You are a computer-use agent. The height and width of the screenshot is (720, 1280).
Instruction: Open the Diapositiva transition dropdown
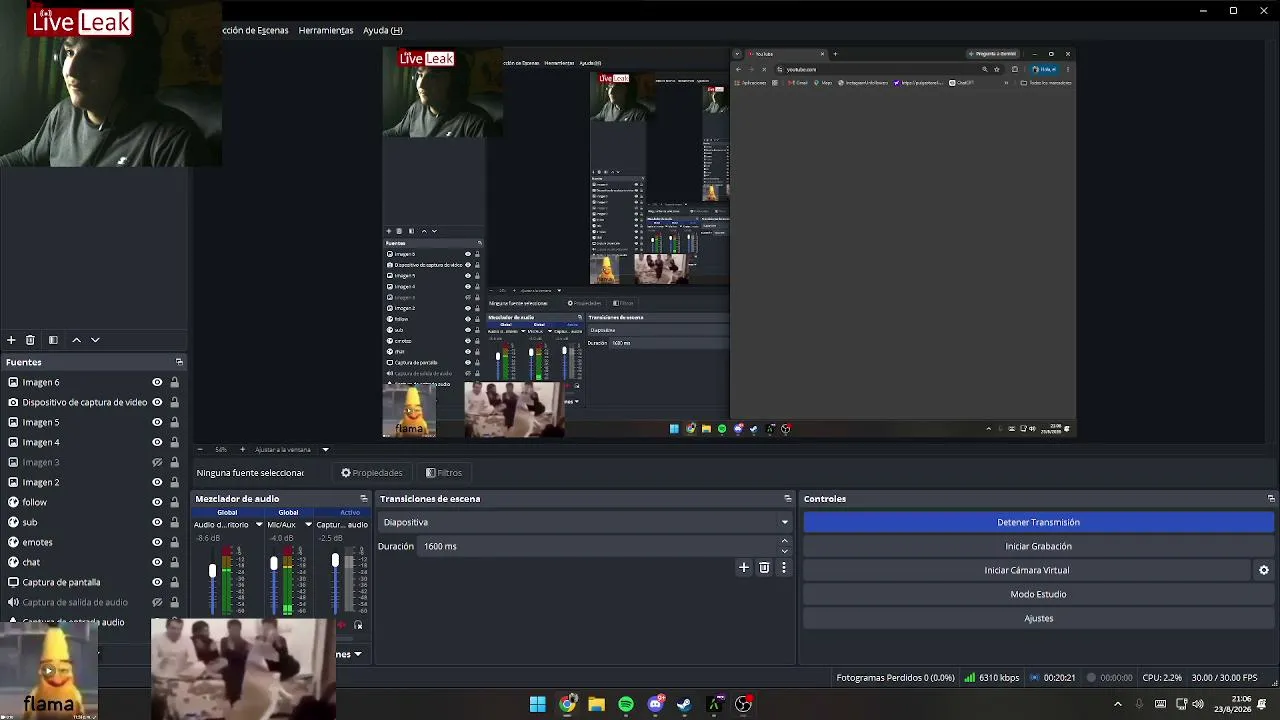pos(584,522)
